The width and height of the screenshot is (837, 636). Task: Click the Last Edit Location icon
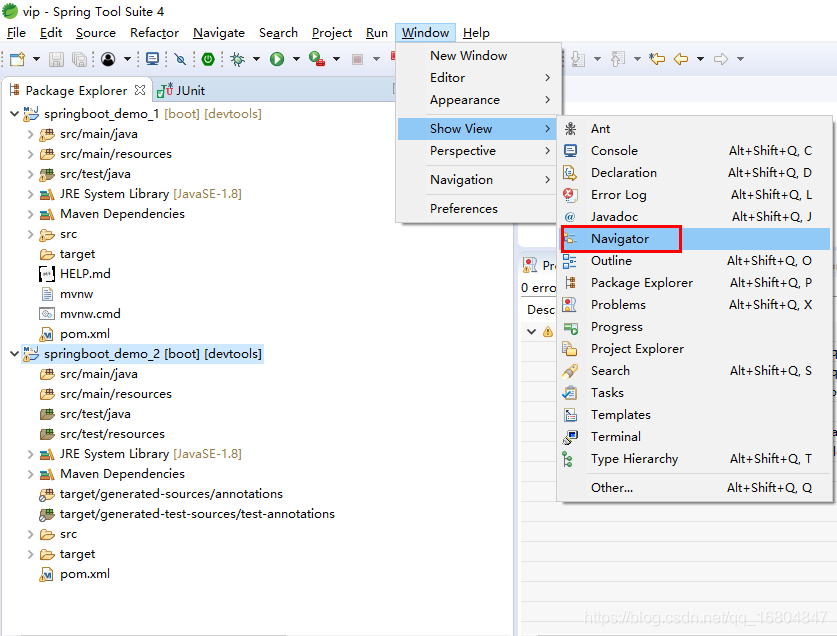[657, 59]
